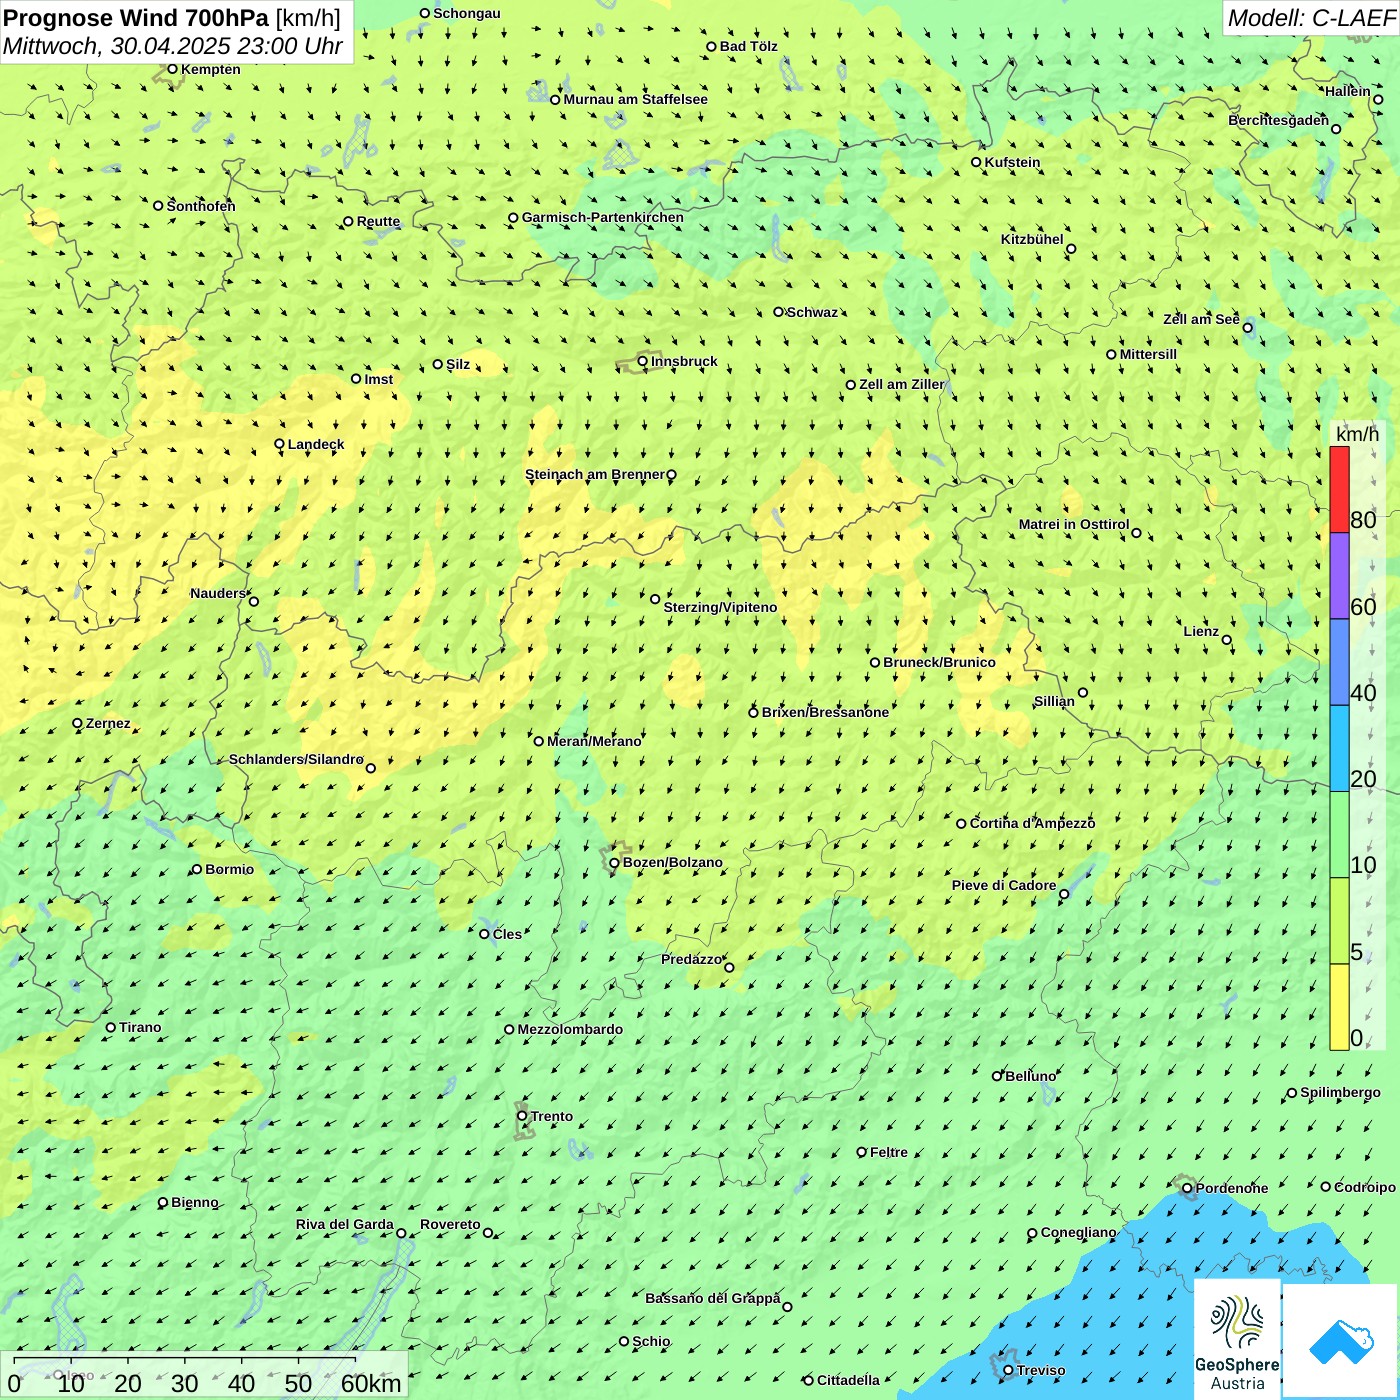Click the blue cloud app logo
The image size is (1400, 1400).
pyautogui.click(x=1340, y=1341)
